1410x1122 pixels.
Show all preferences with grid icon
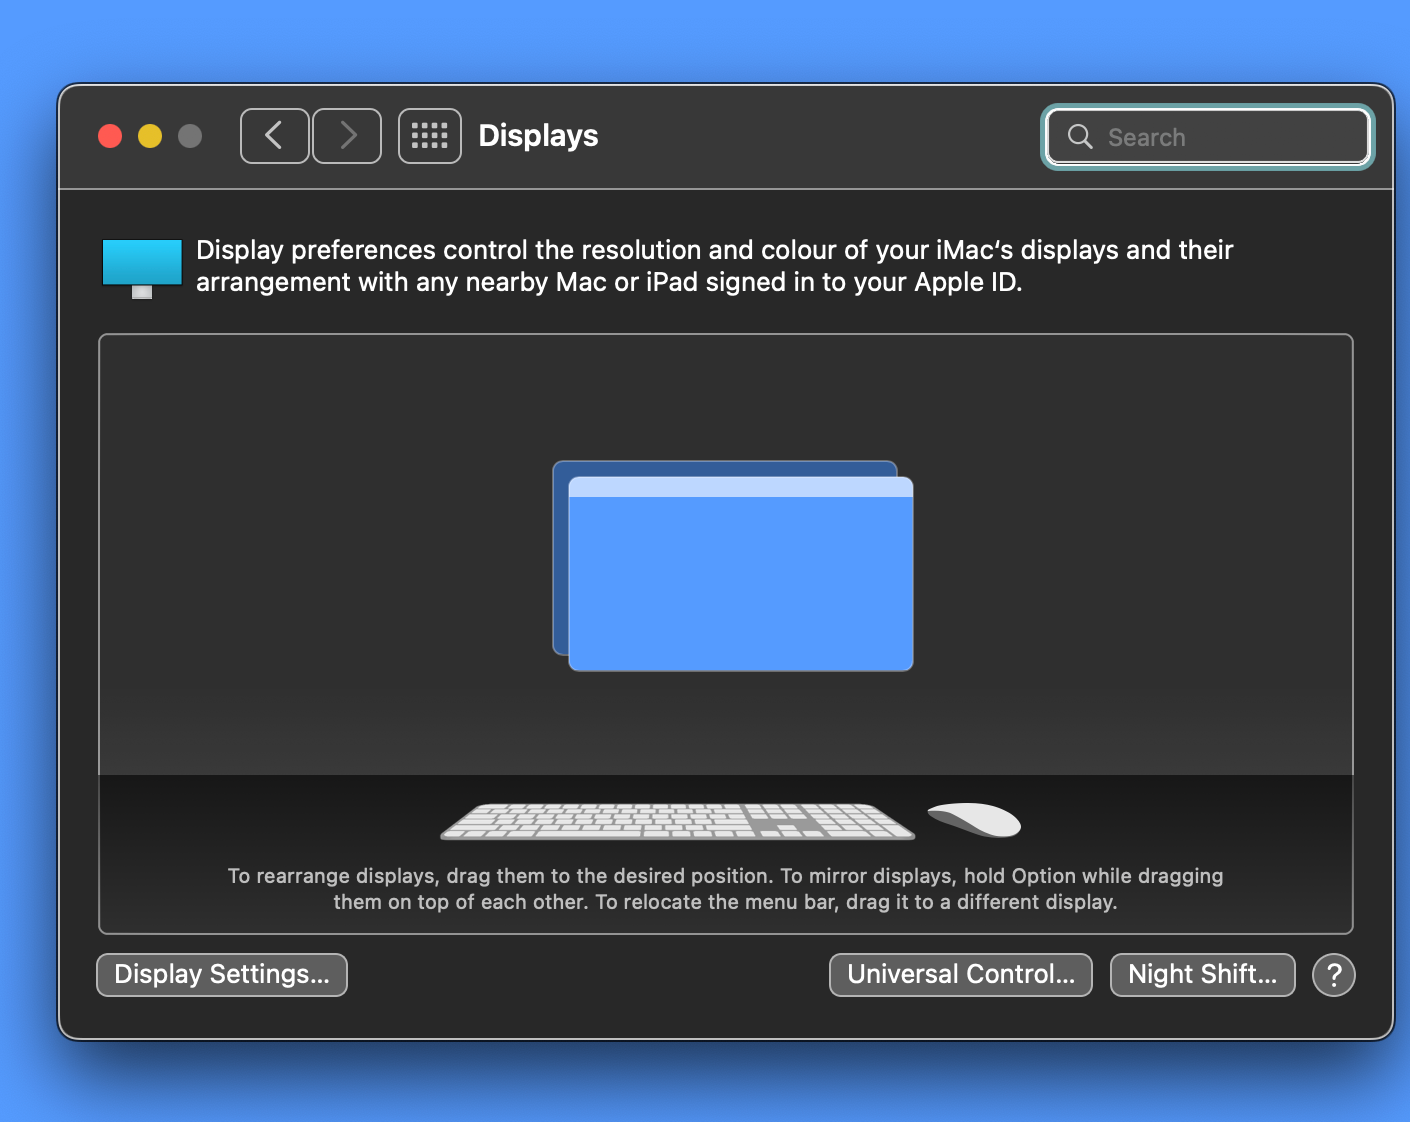pos(430,136)
